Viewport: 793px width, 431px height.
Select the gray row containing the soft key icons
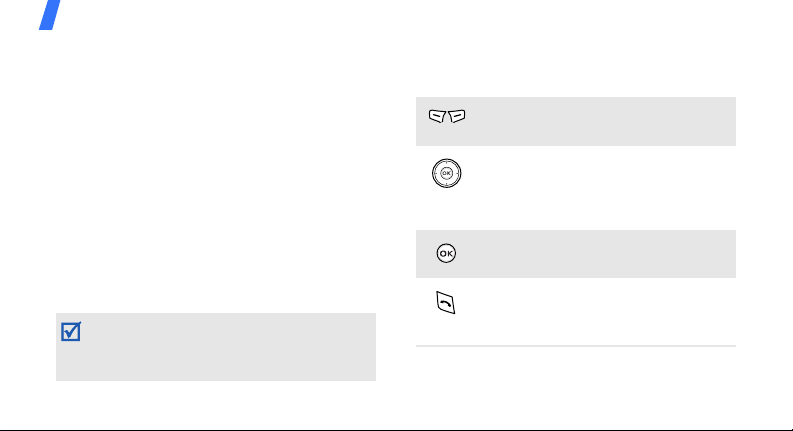point(576,121)
